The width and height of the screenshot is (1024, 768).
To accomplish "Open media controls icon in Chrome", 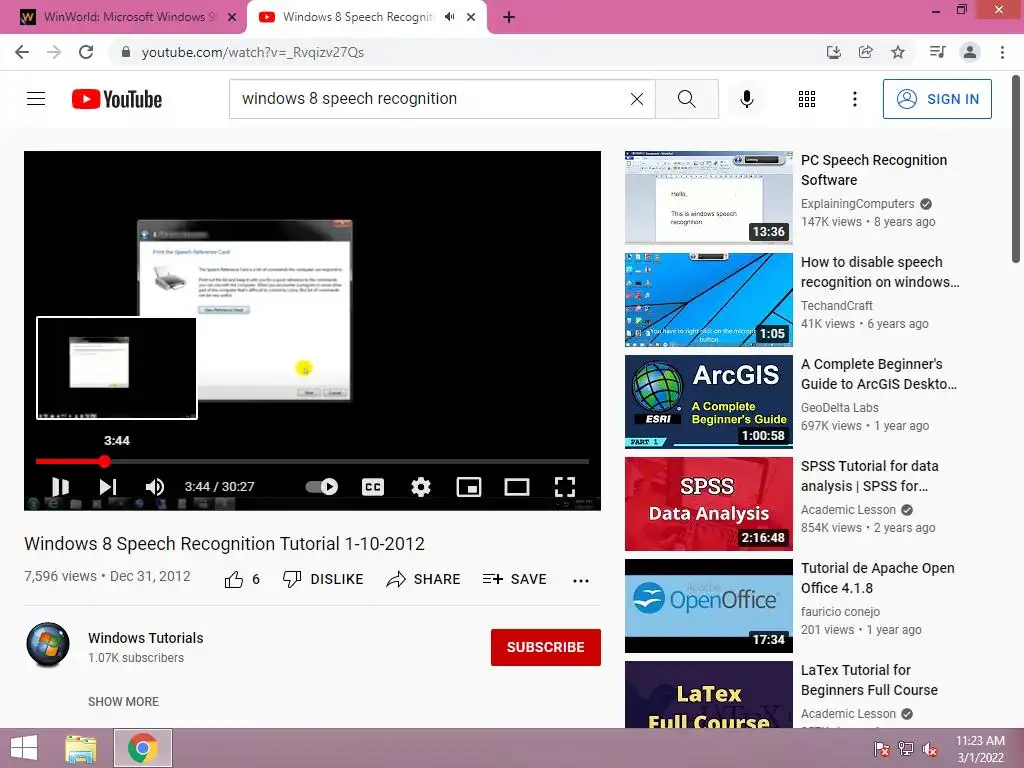I will tap(937, 52).
